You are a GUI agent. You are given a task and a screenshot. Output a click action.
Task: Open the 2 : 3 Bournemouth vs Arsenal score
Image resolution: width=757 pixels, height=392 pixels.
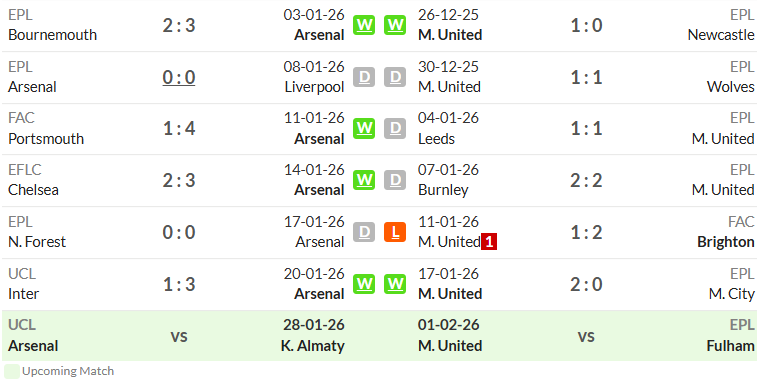pos(179,25)
